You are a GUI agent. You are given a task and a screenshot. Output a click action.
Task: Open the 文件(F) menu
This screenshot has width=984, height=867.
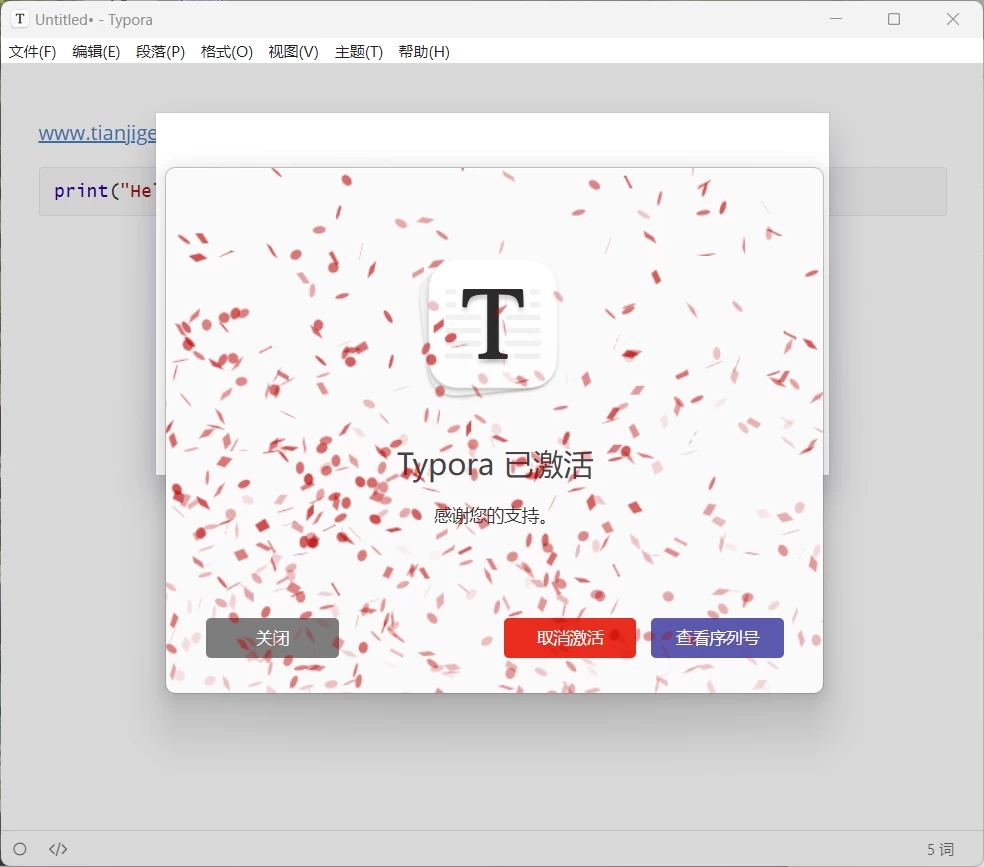pos(32,52)
